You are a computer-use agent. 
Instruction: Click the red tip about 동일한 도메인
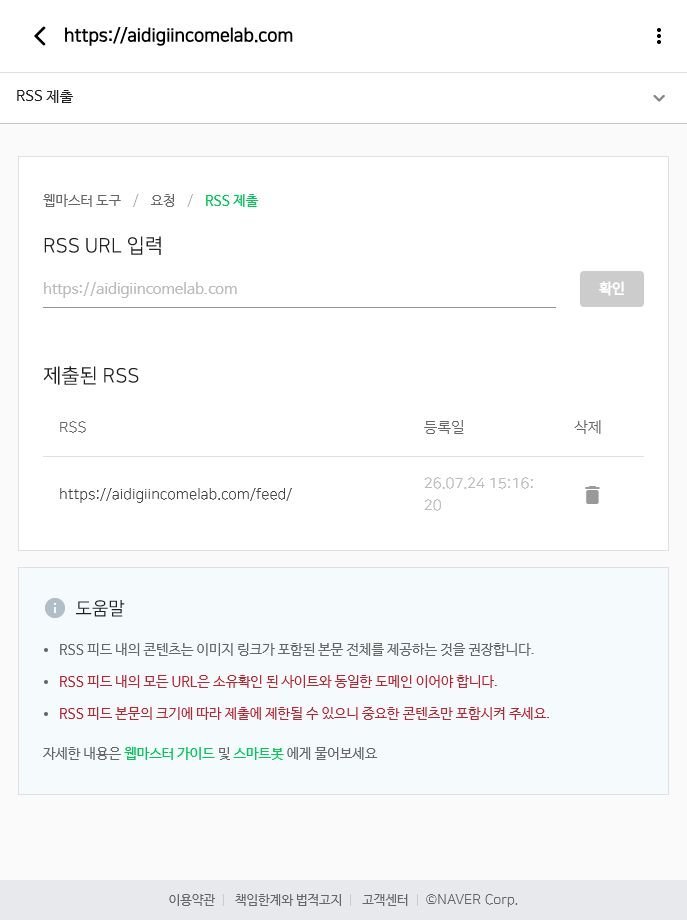pyautogui.click(x=278, y=681)
